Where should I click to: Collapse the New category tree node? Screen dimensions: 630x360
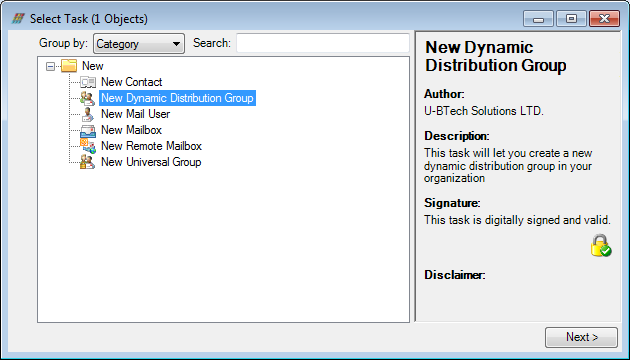(51, 66)
